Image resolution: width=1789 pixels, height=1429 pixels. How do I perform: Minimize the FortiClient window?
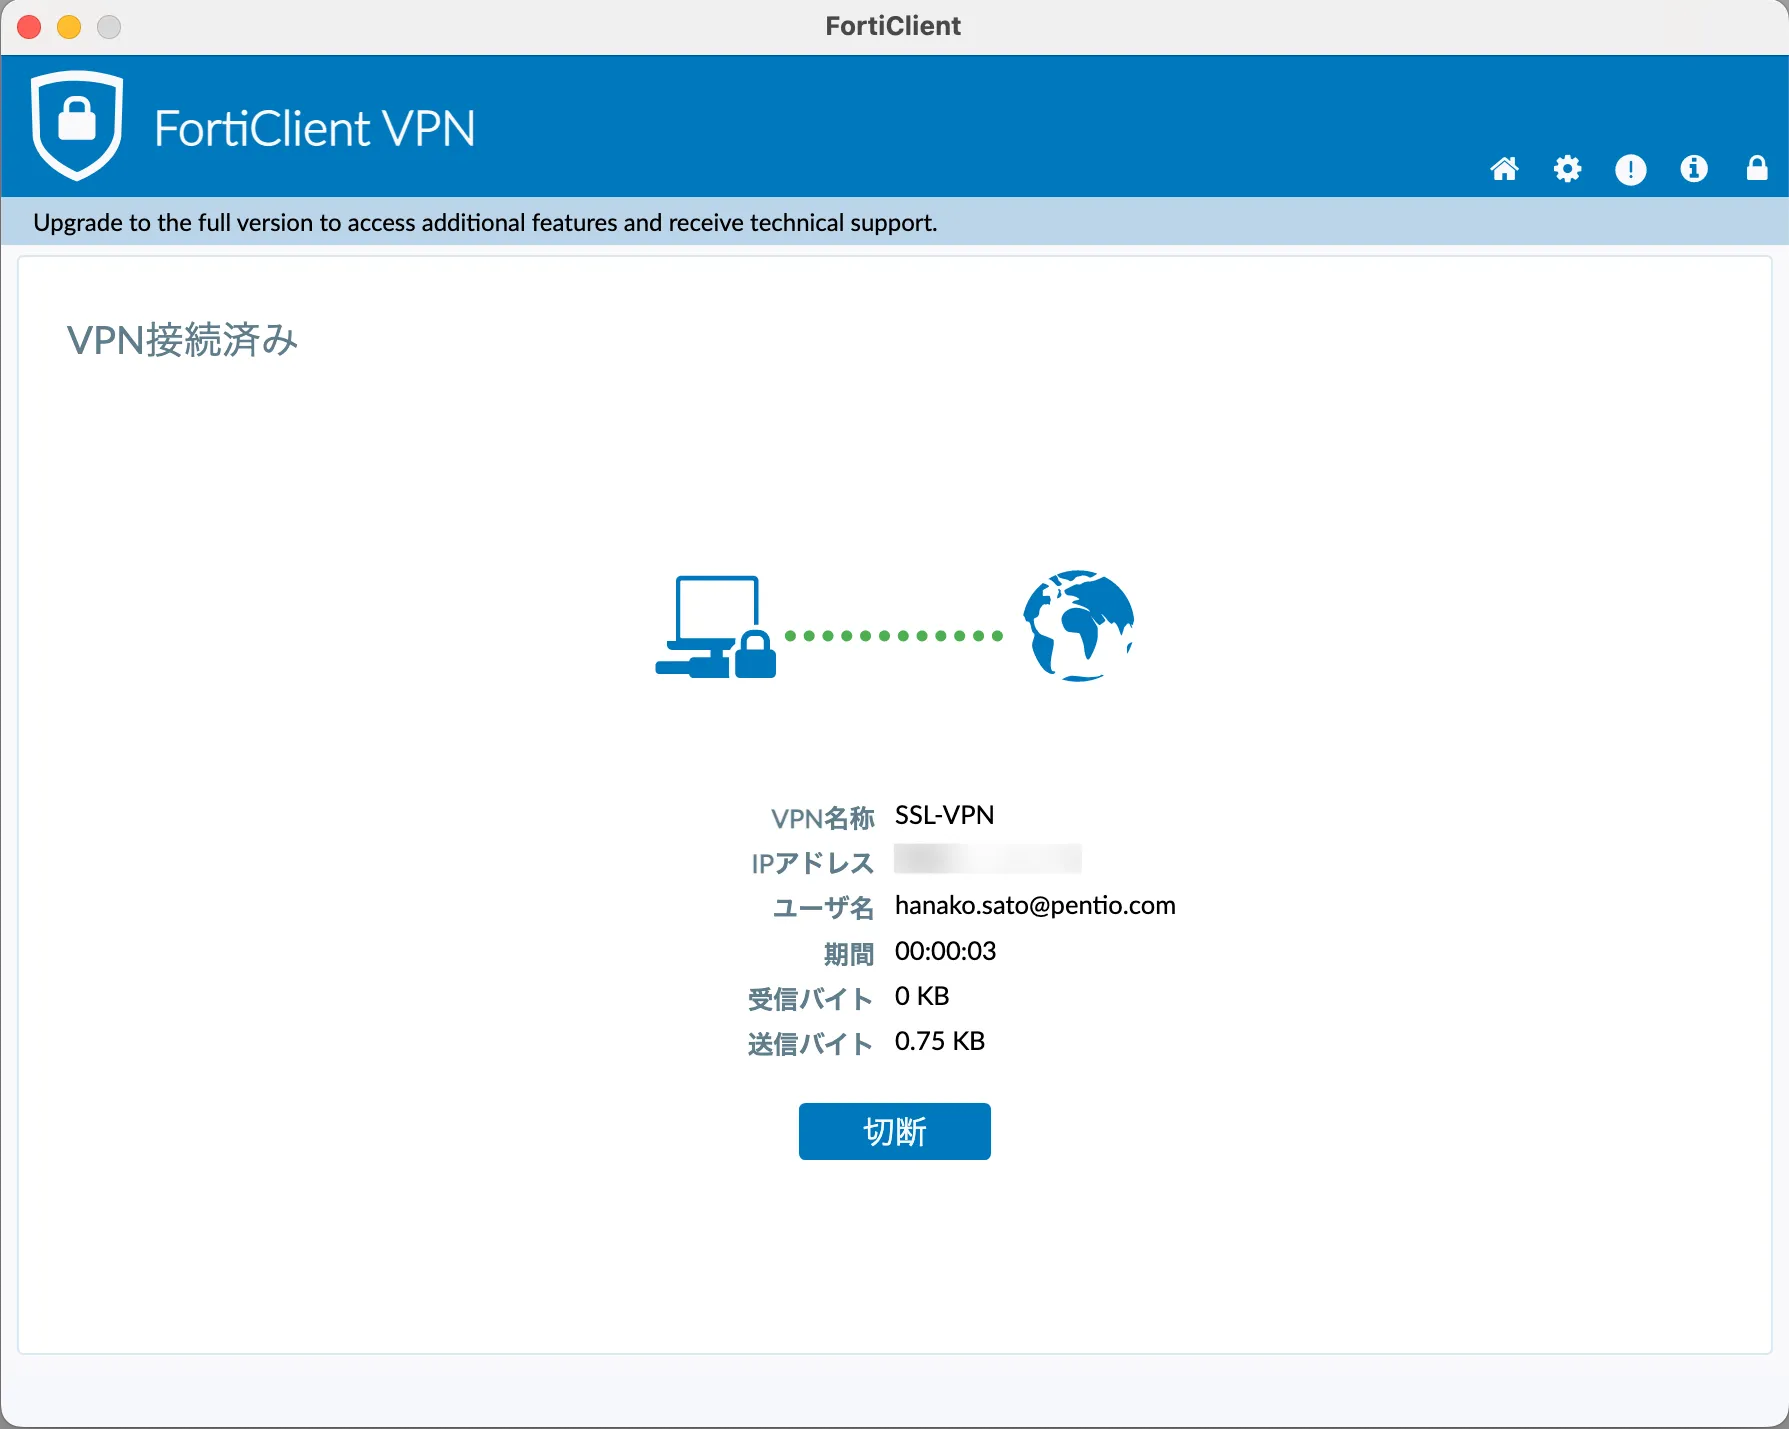coord(69,27)
